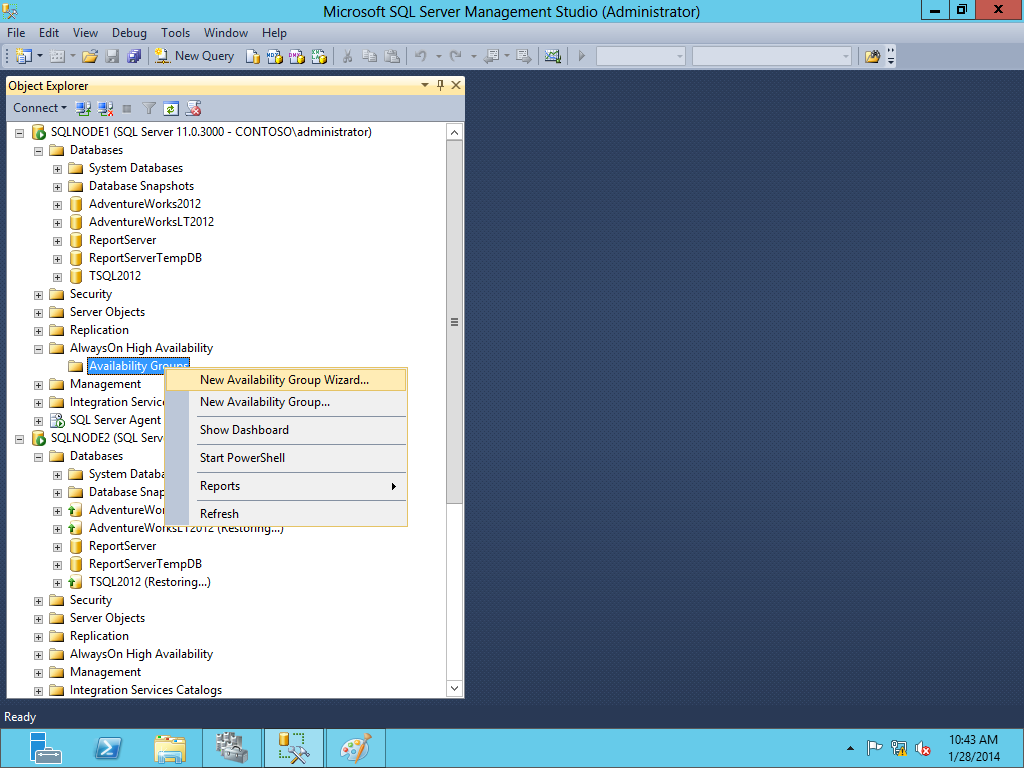Select Start PowerShell from context menu

tap(286, 458)
